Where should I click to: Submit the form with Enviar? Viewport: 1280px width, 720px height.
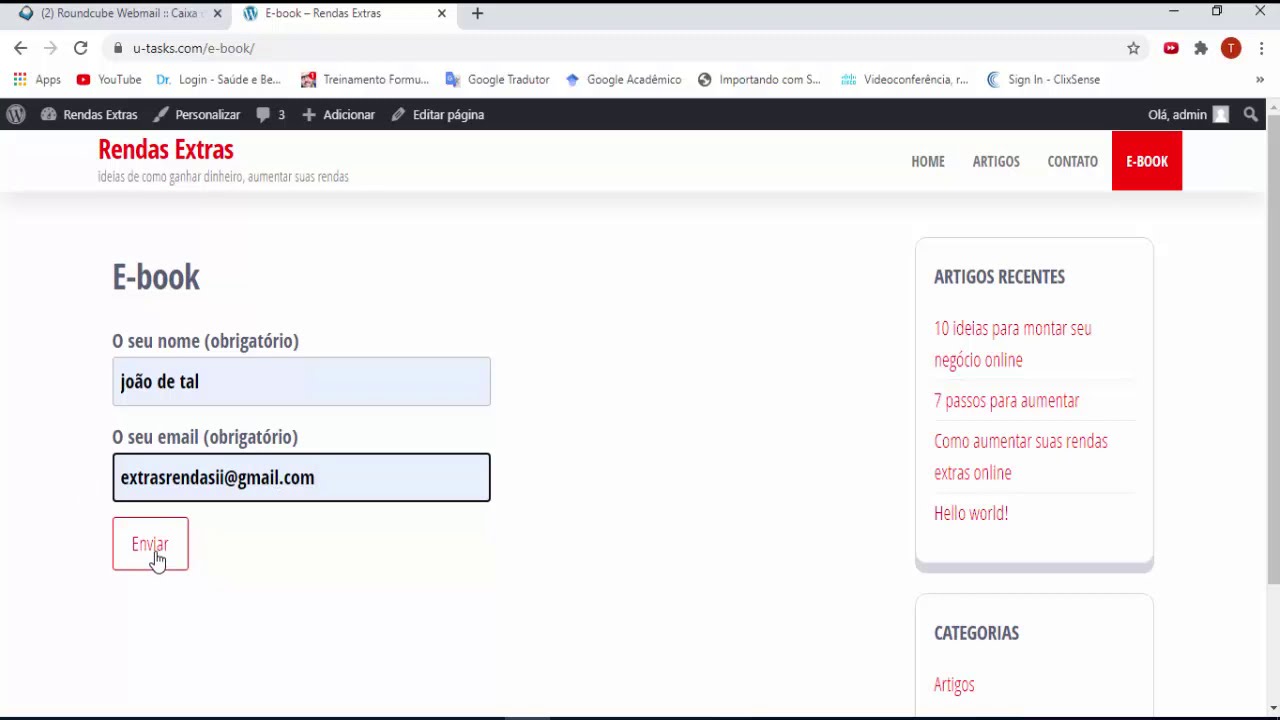[150, 544]
